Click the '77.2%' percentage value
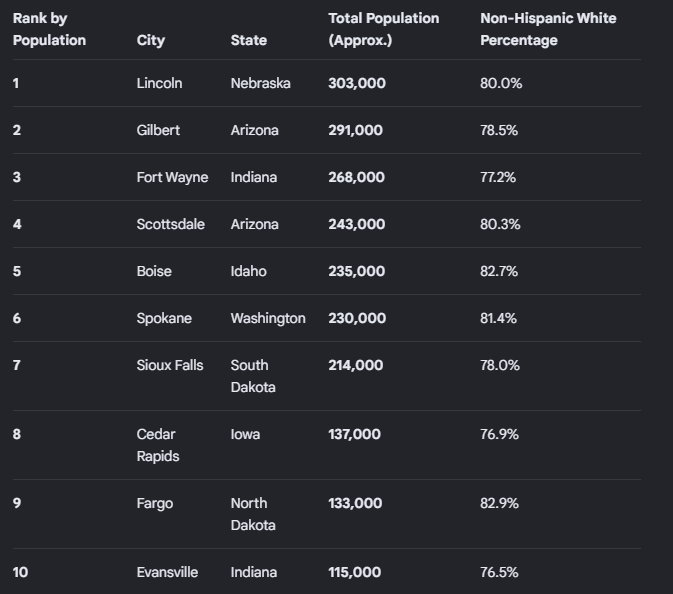 [498, 177]
